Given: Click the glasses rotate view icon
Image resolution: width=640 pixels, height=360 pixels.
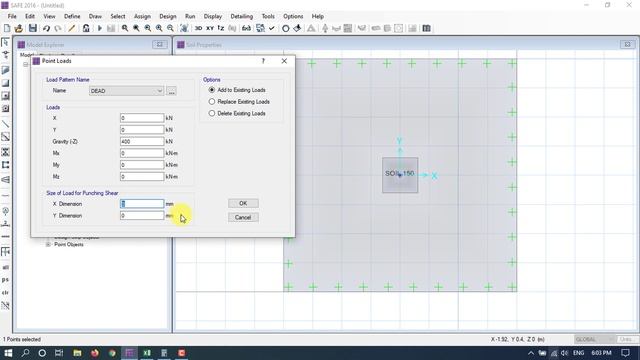Looking at the screenshot, I should tap(247, 28).
